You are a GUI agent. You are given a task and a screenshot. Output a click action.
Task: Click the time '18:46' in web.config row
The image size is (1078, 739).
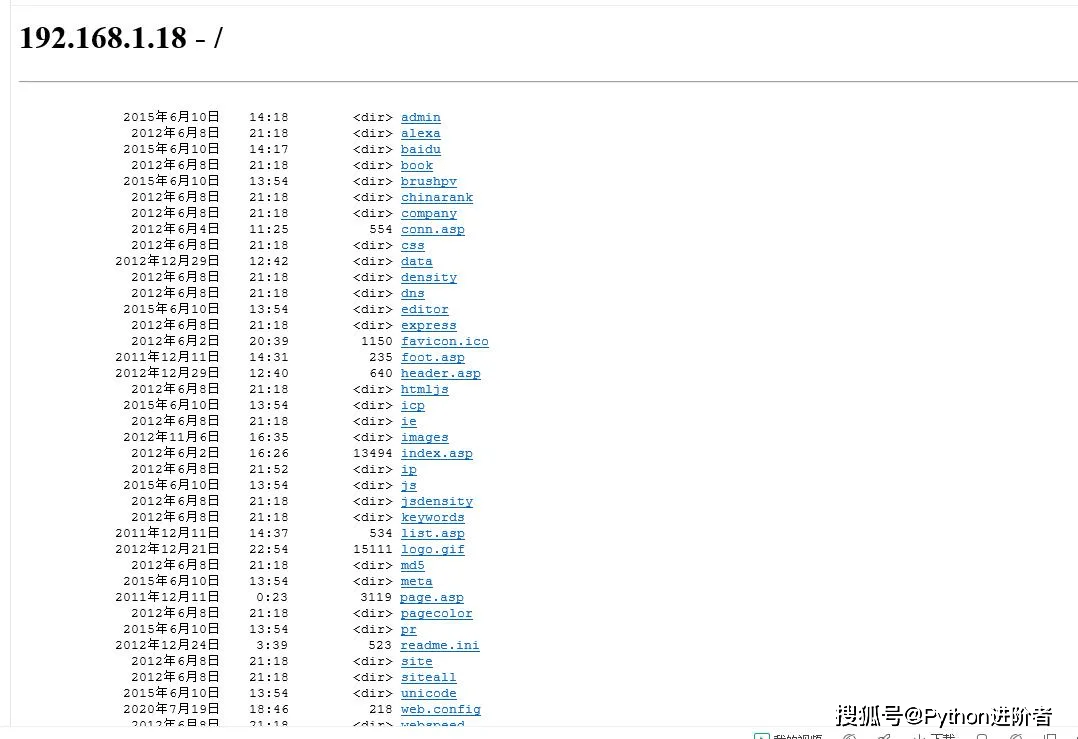click(268, 709)
